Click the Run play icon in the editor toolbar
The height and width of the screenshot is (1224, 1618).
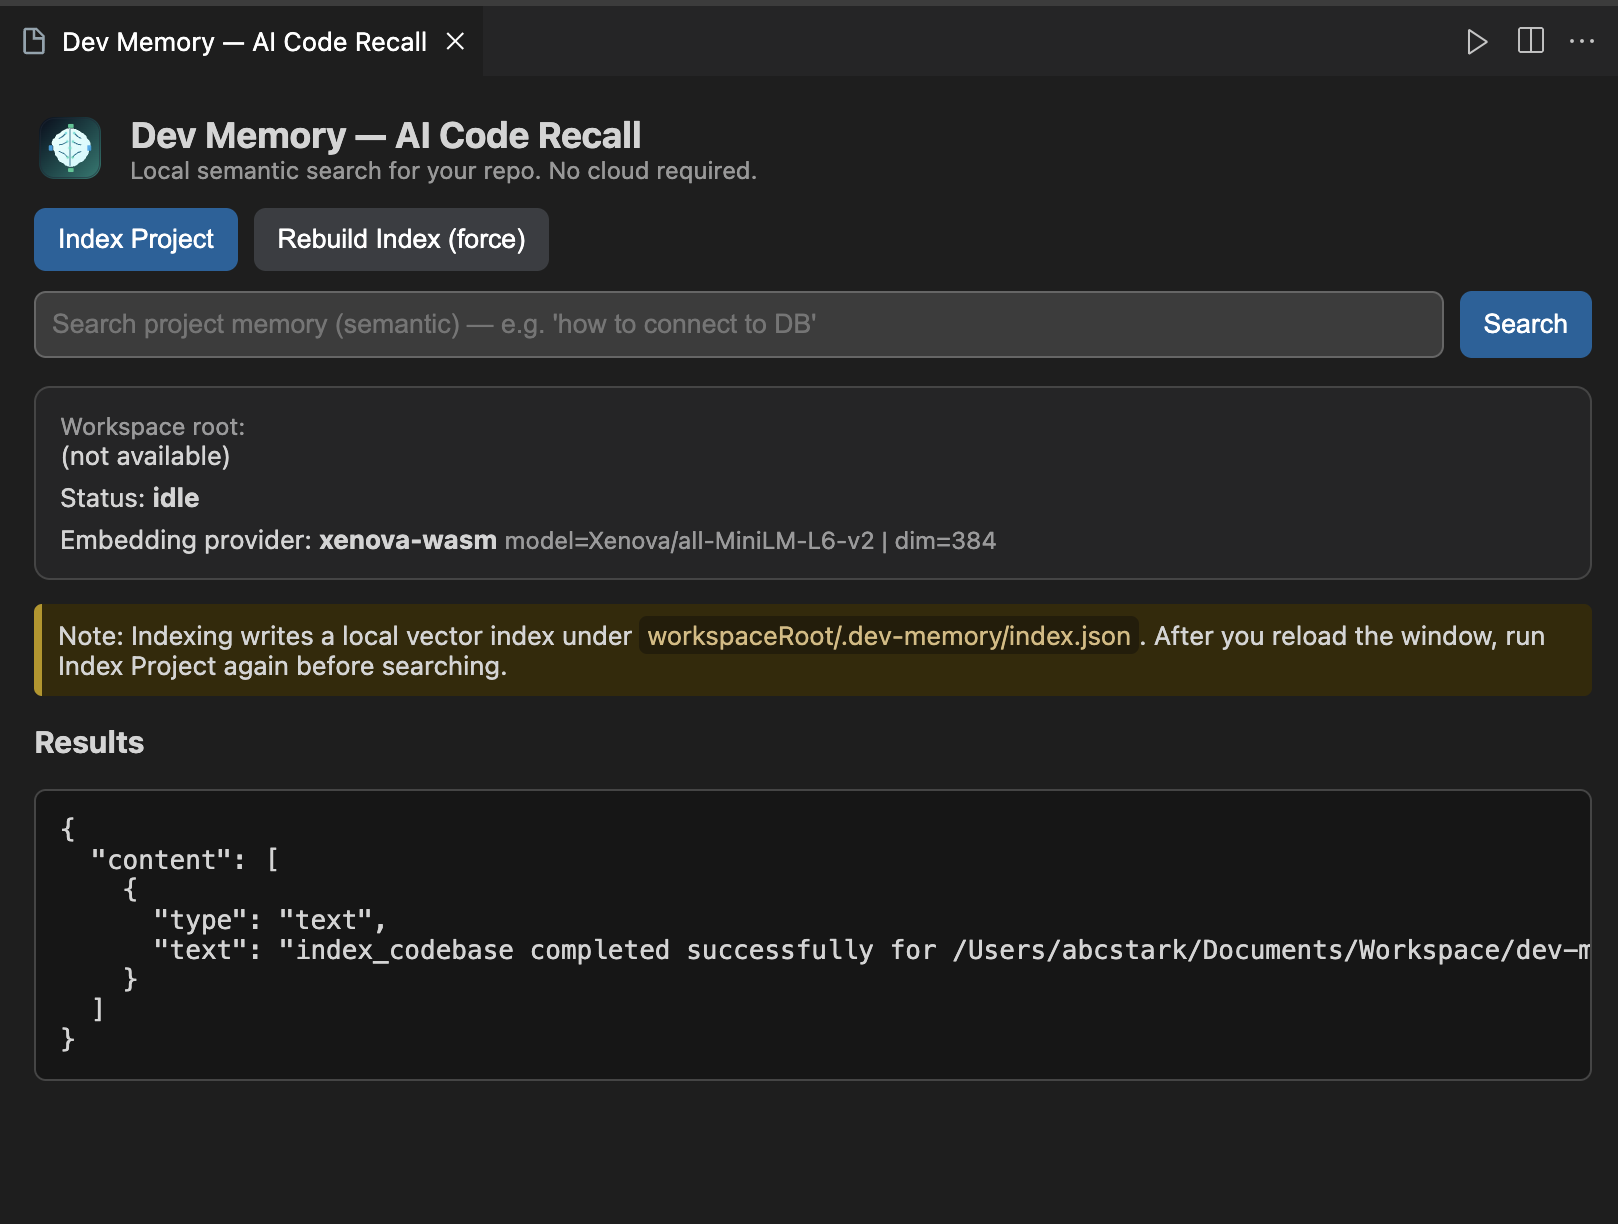[1476, 41]
